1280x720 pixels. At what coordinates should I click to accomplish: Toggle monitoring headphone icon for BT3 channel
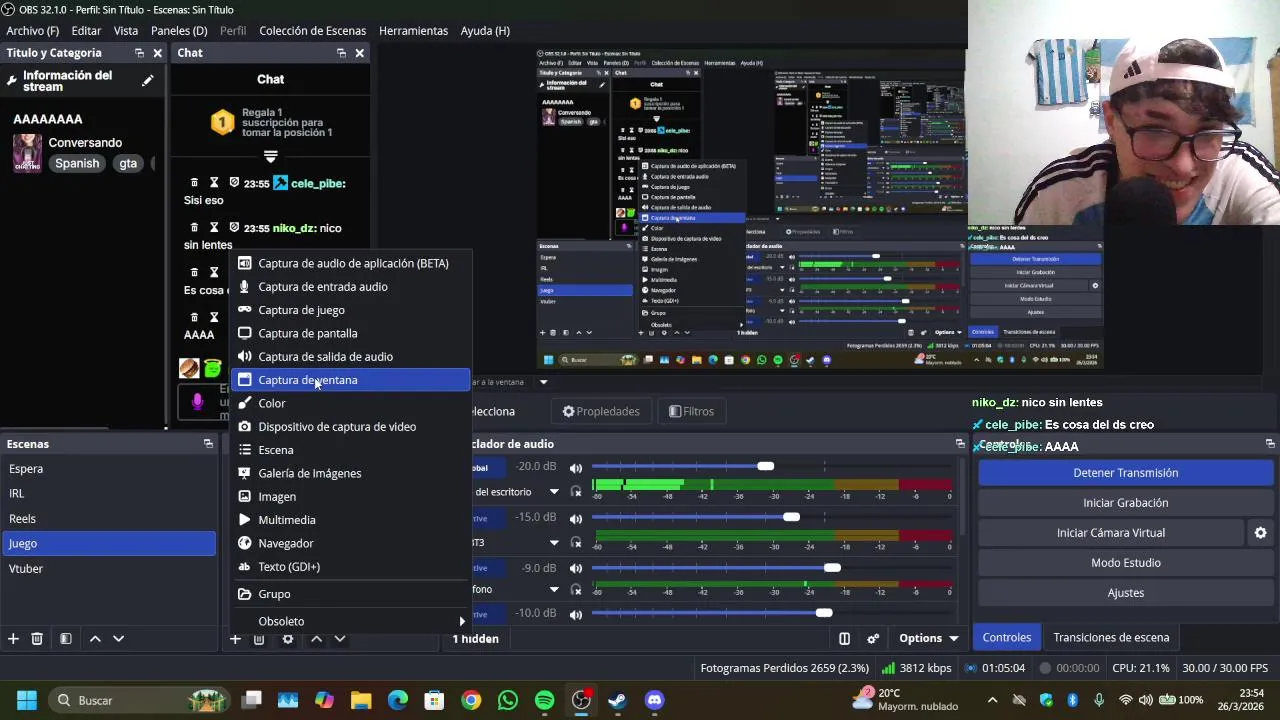[x=576, y=543]
